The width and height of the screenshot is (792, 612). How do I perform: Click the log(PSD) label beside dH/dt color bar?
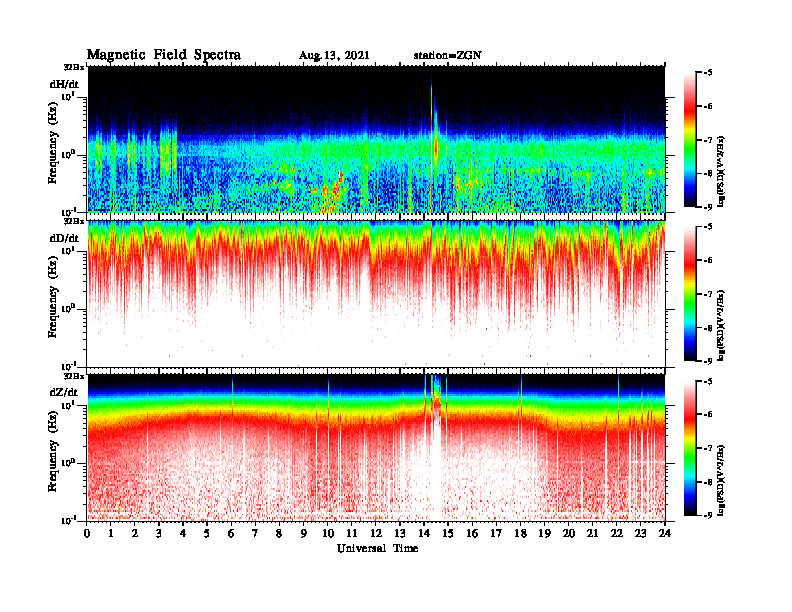(721, 171)
